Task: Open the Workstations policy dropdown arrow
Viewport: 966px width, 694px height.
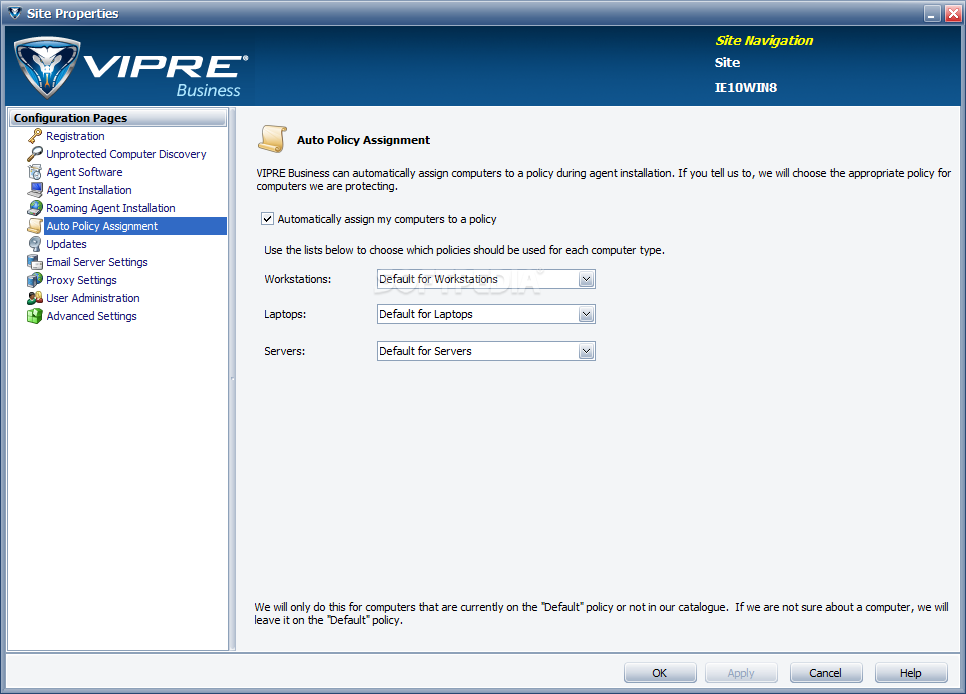Action: point(586,279)
